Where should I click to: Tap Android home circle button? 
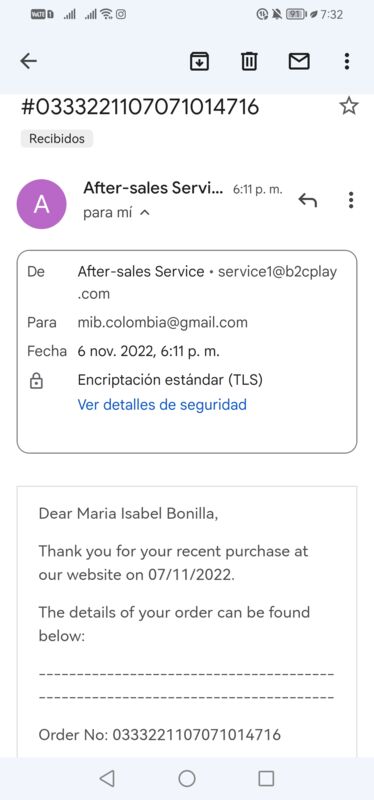(187, 778)
